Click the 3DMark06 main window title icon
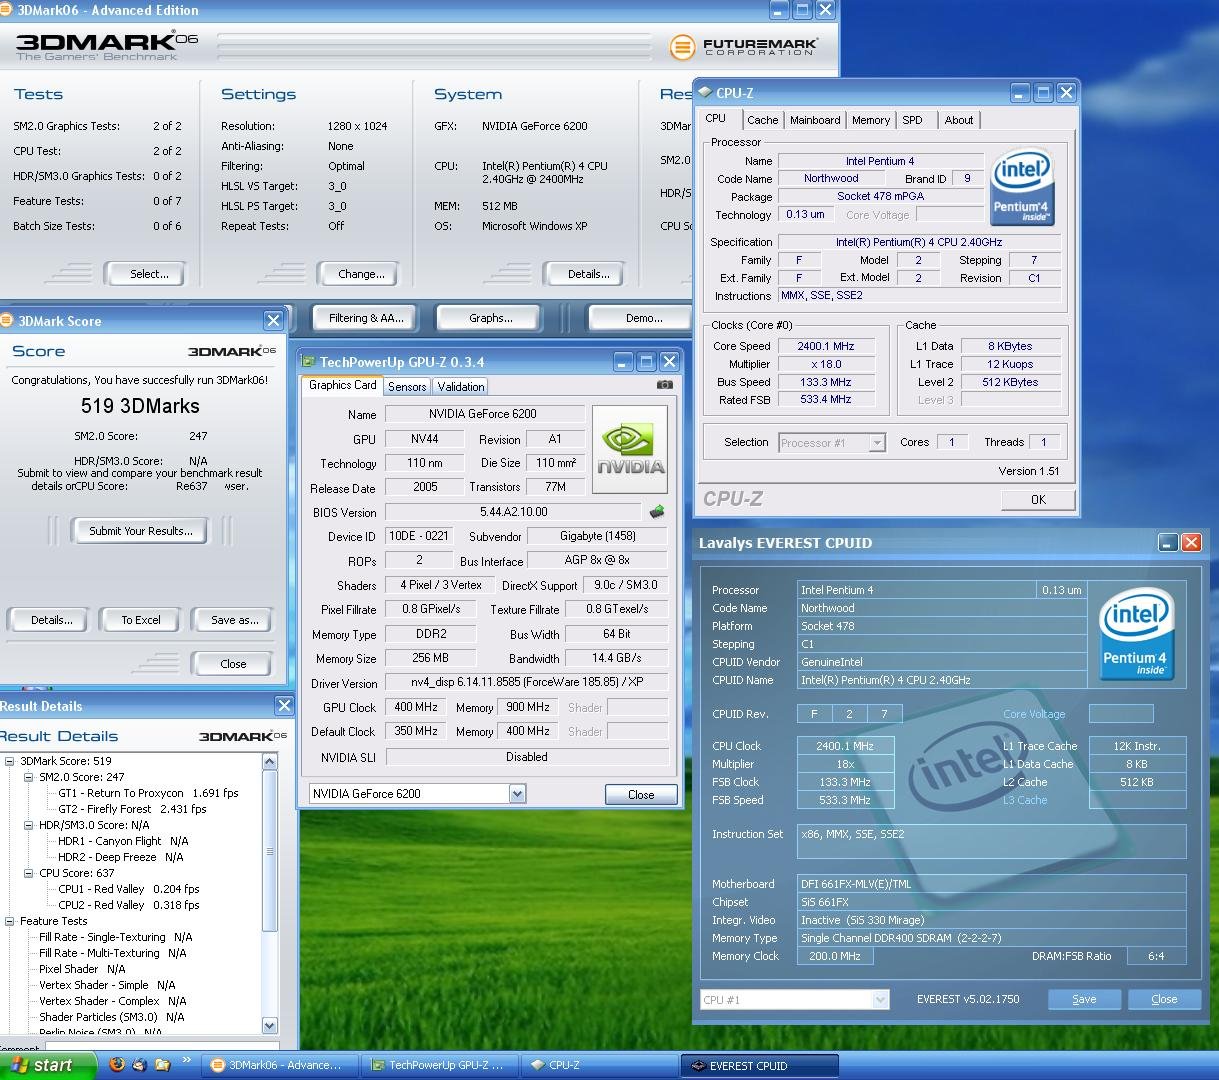Viewport: 1219px width, 1080px height. click(7, 10)
